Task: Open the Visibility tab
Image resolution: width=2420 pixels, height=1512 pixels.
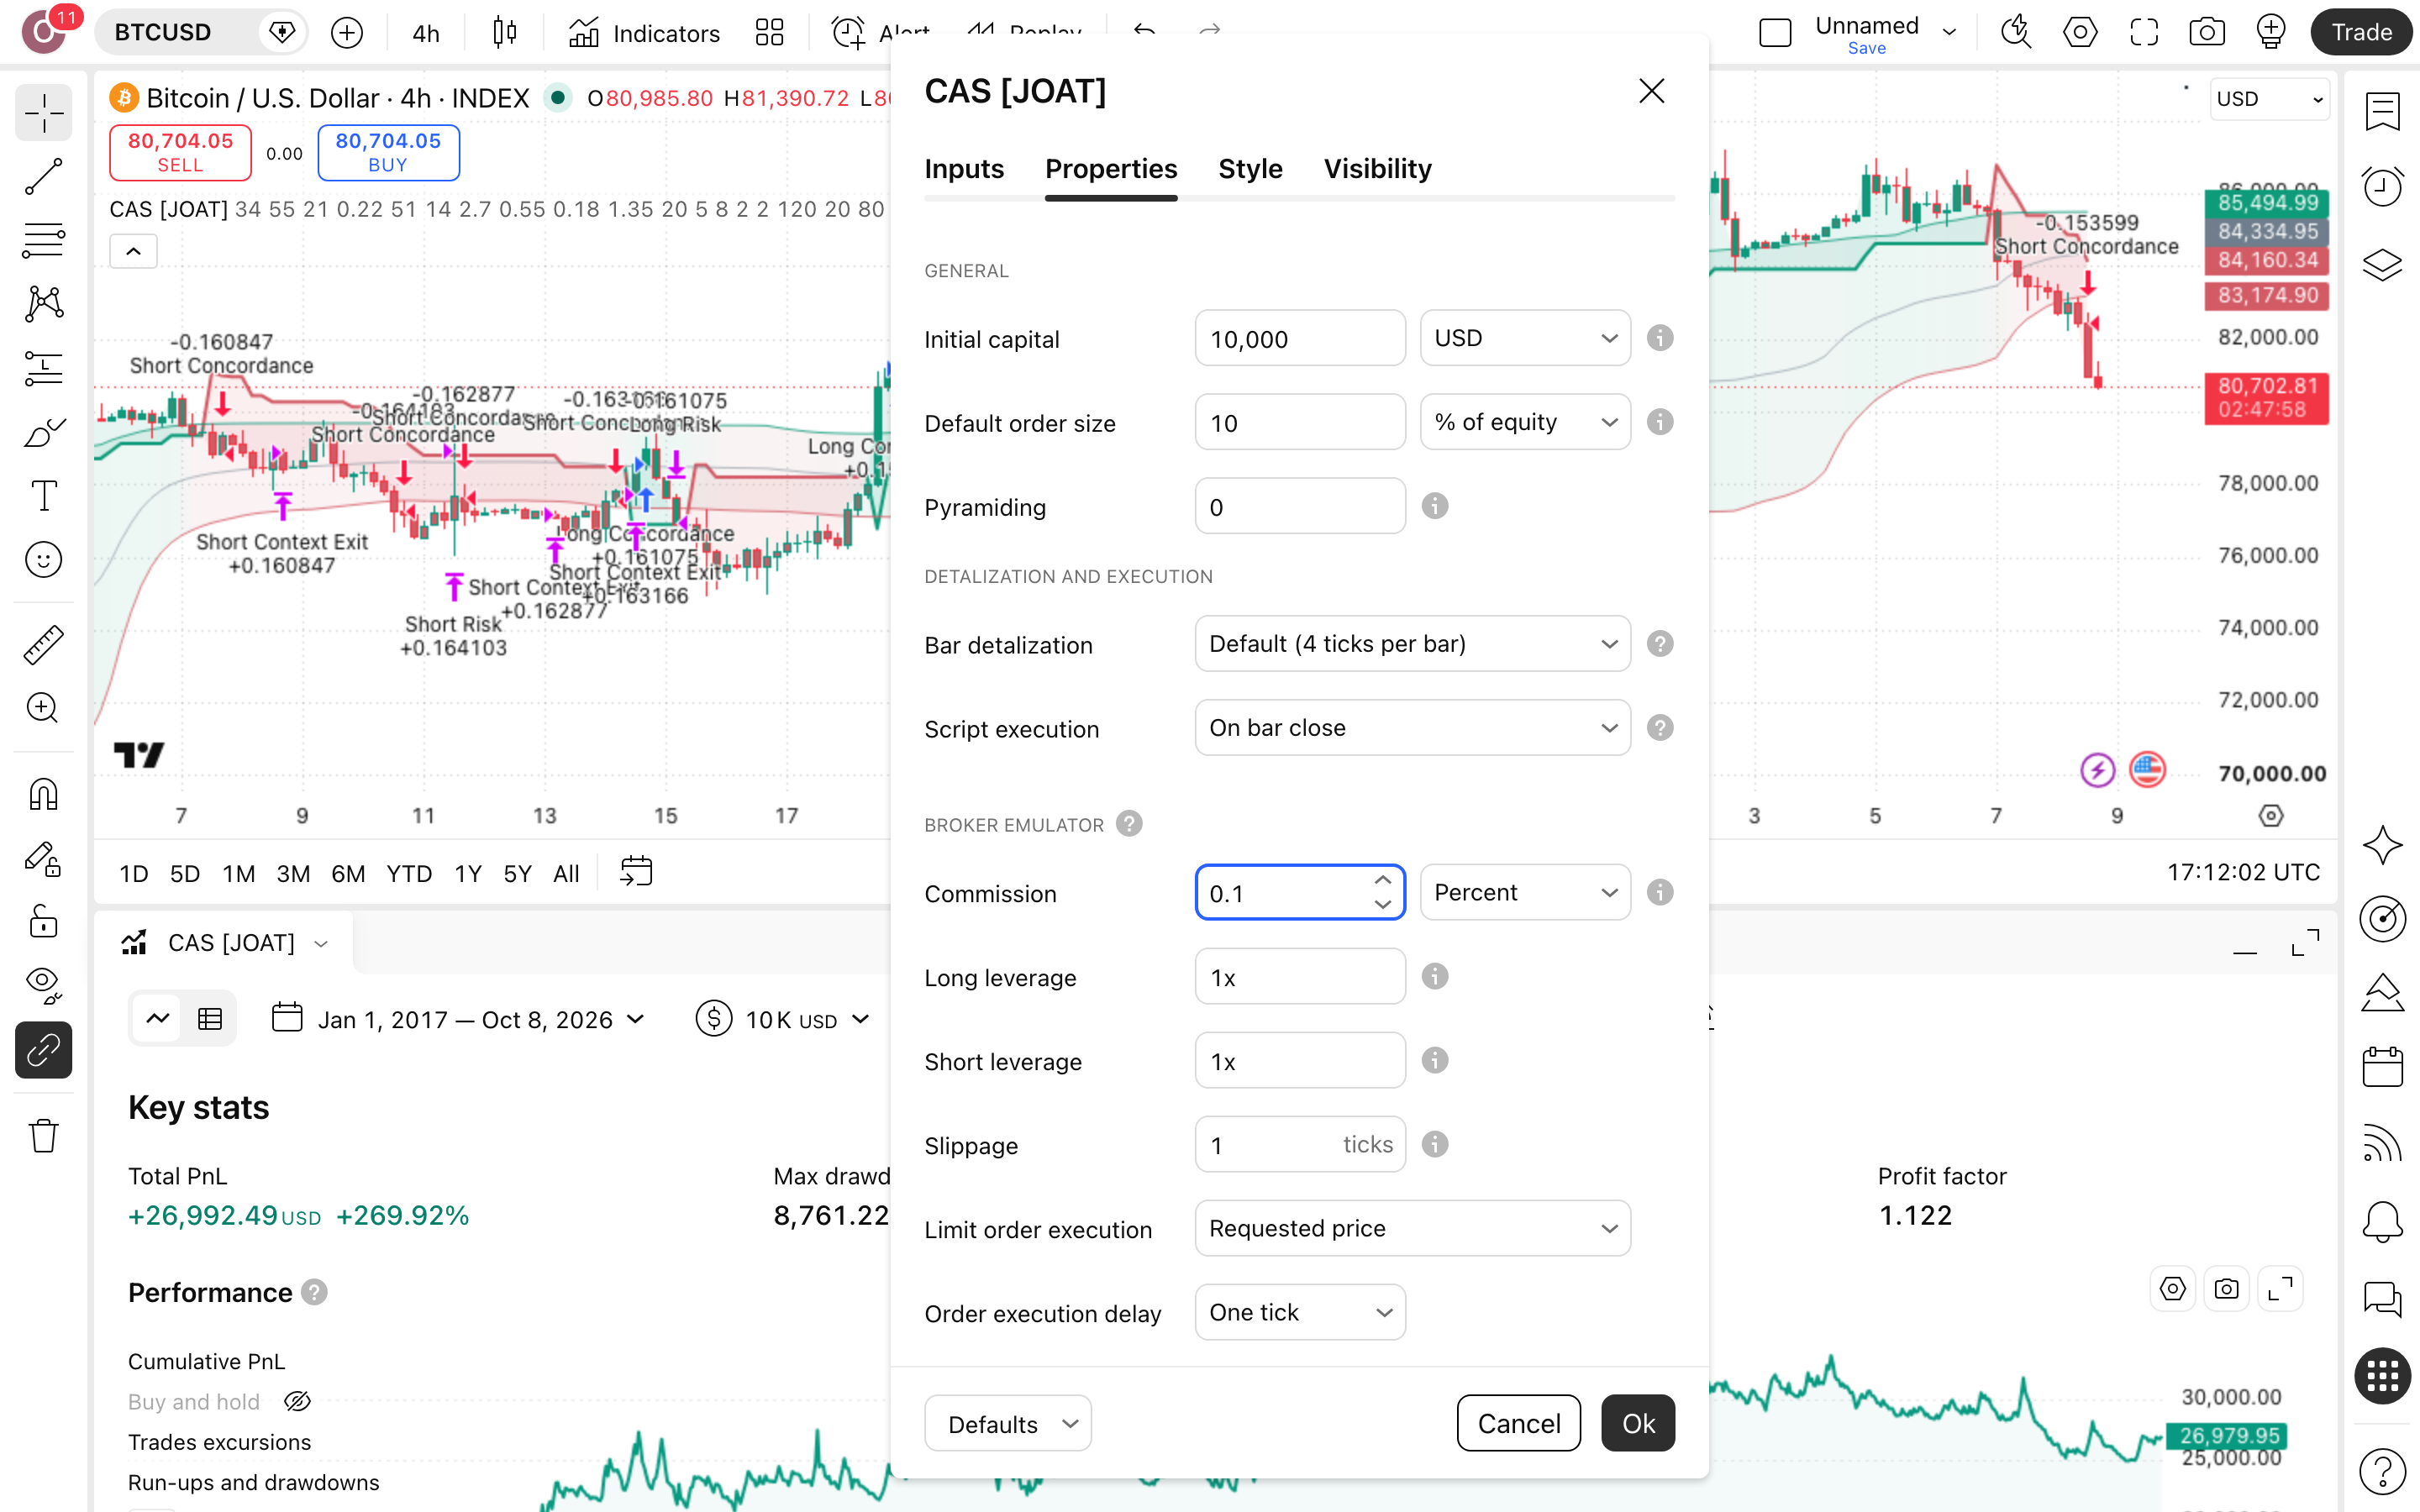Action: tap(1377, 169)
